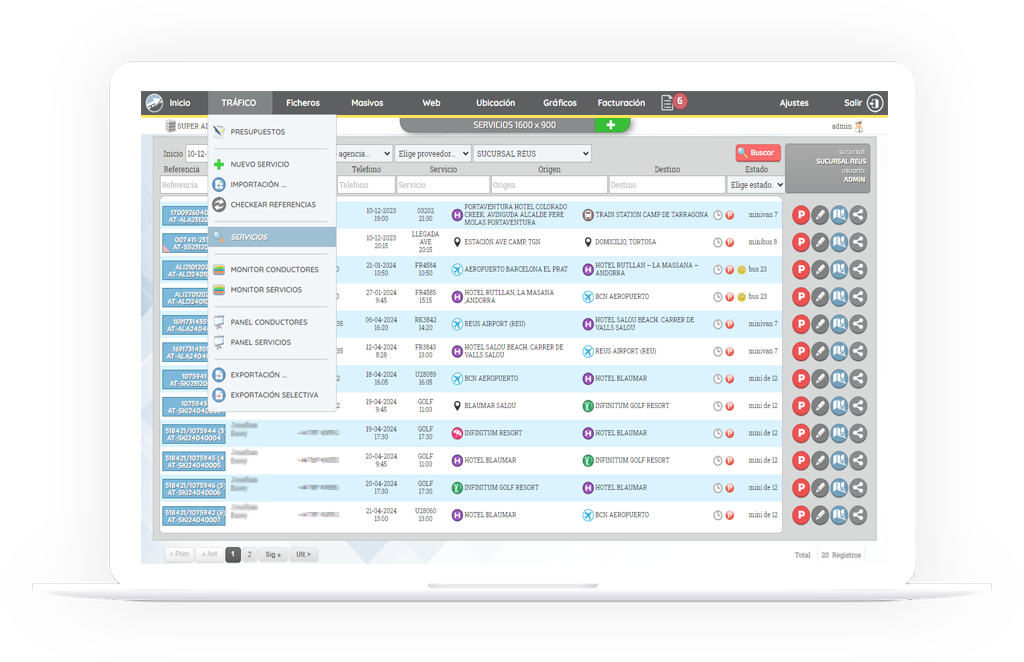
Task: Click the Sig » next page button
Action: pos(273,554)
